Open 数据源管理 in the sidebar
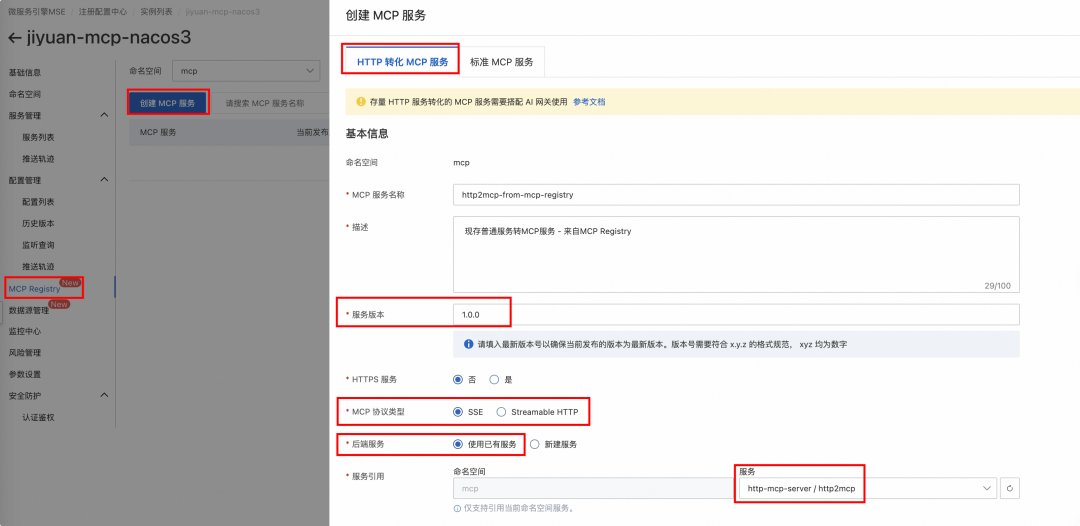 29,311
